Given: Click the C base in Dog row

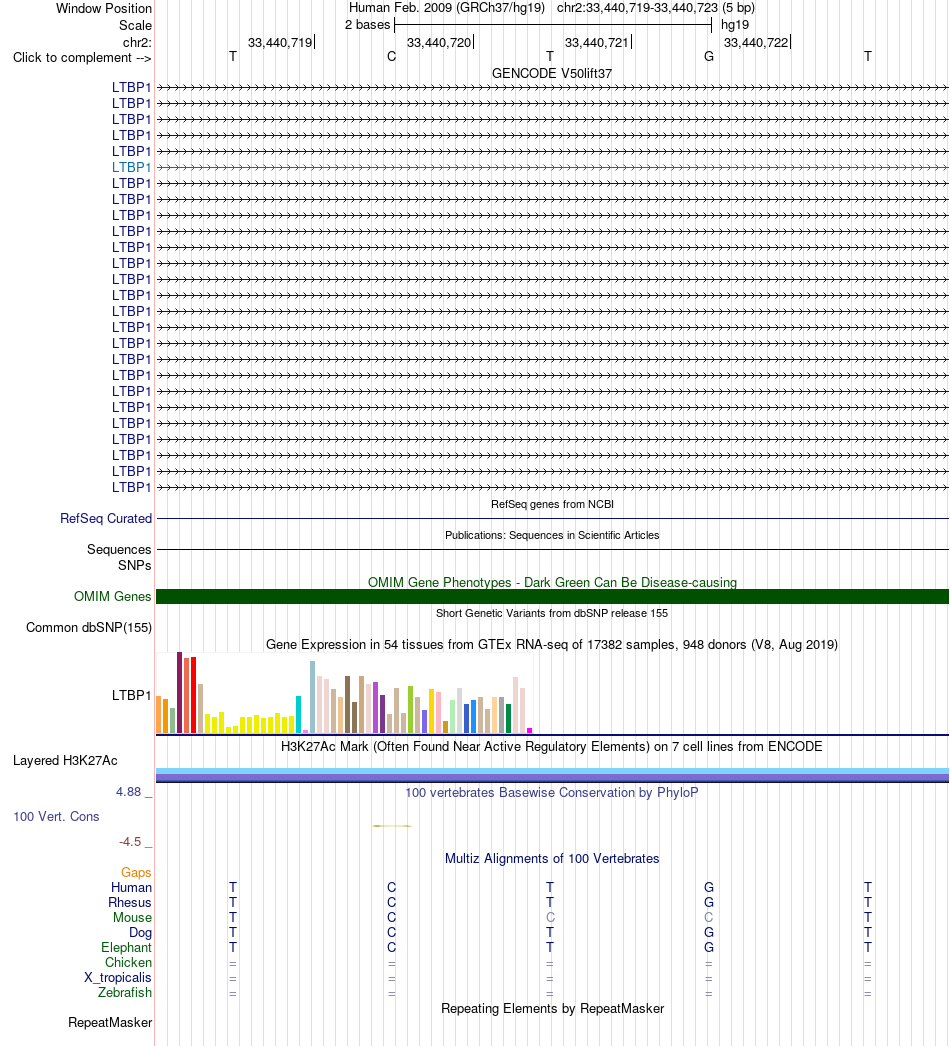Looking at the screenshot, I should point(392,933).
